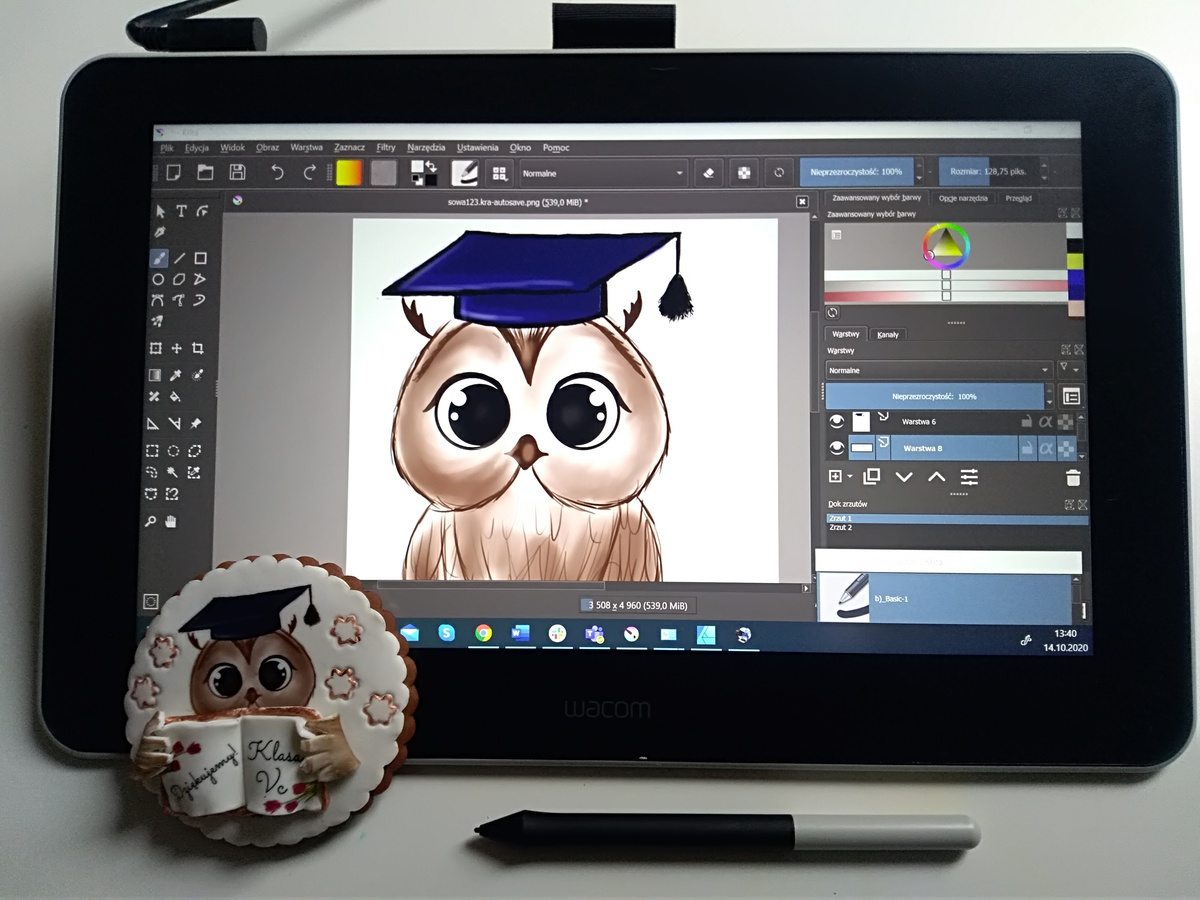Open the Filtry menu
This screenshot has height=900, width=1200.
pos(386,148)
